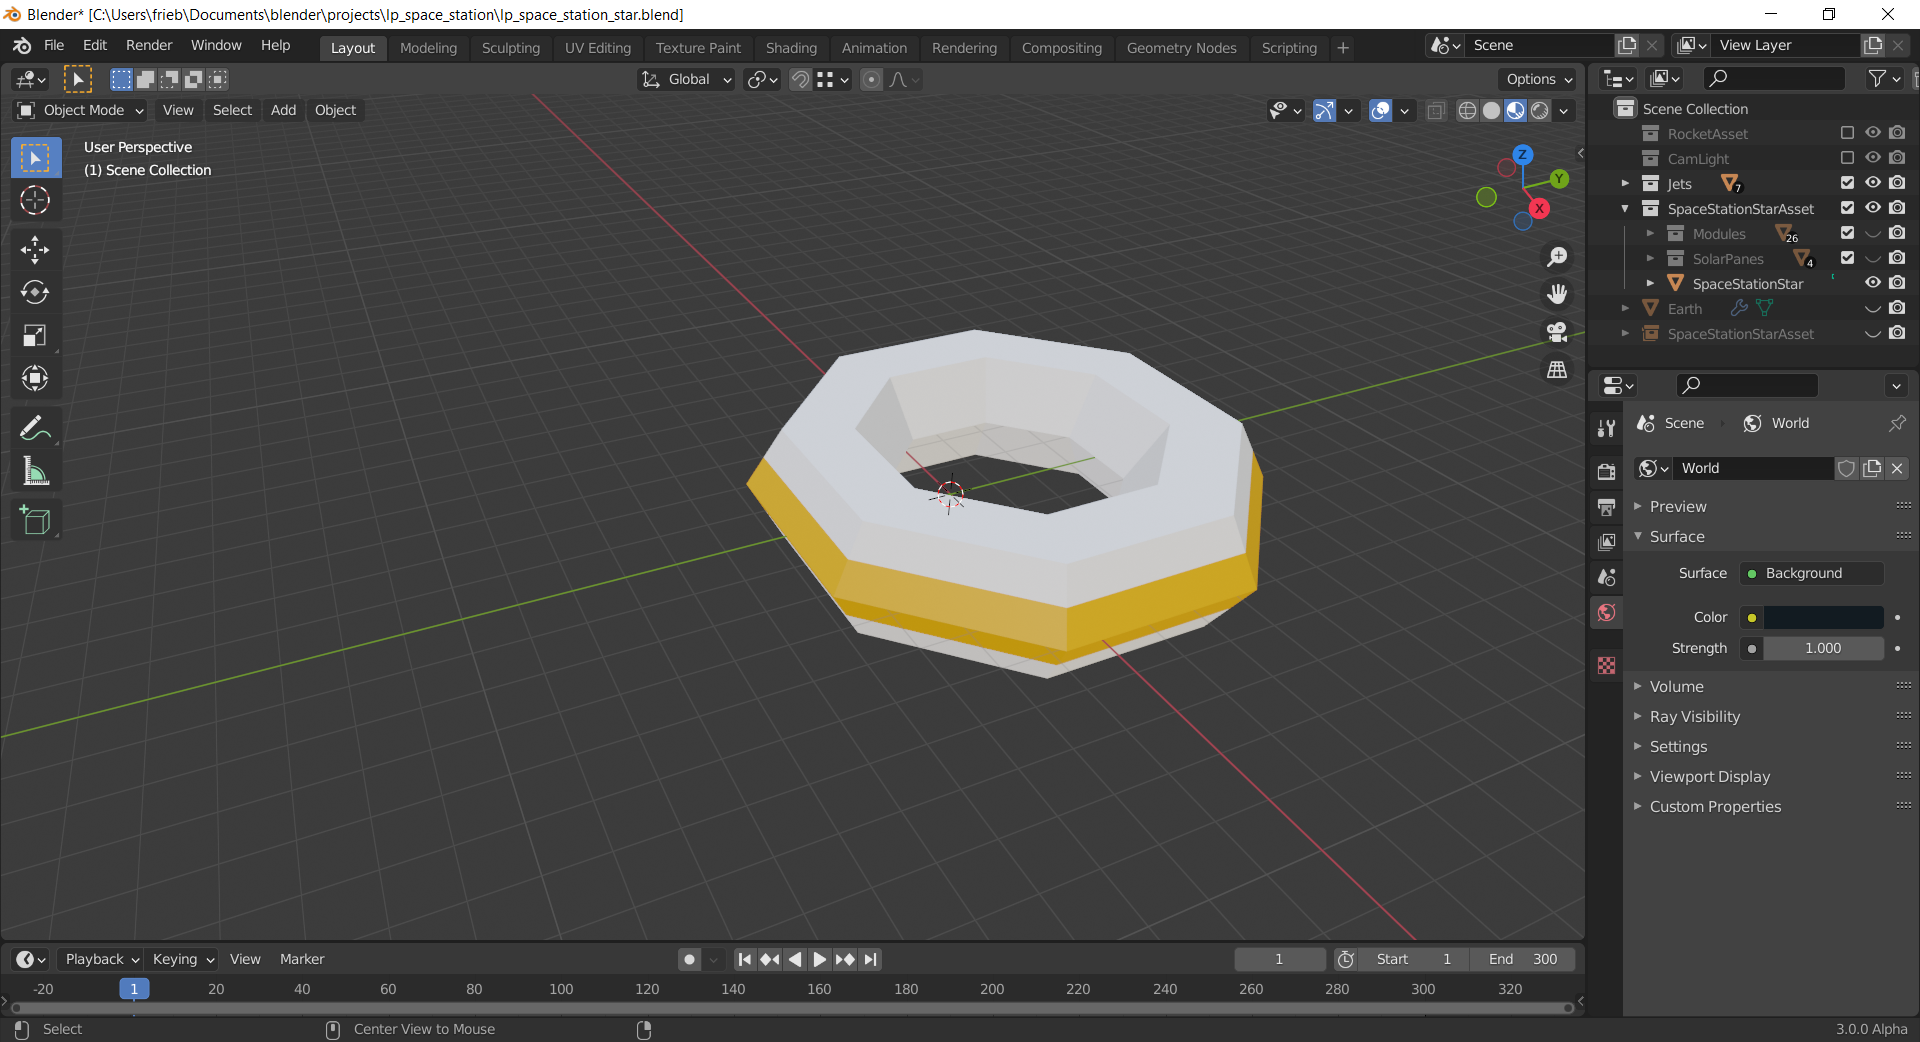Uncheck the SpaceStationStarAsset collection checkbox
Screen dimensions: 1920x1042
tap(1847, 208)
